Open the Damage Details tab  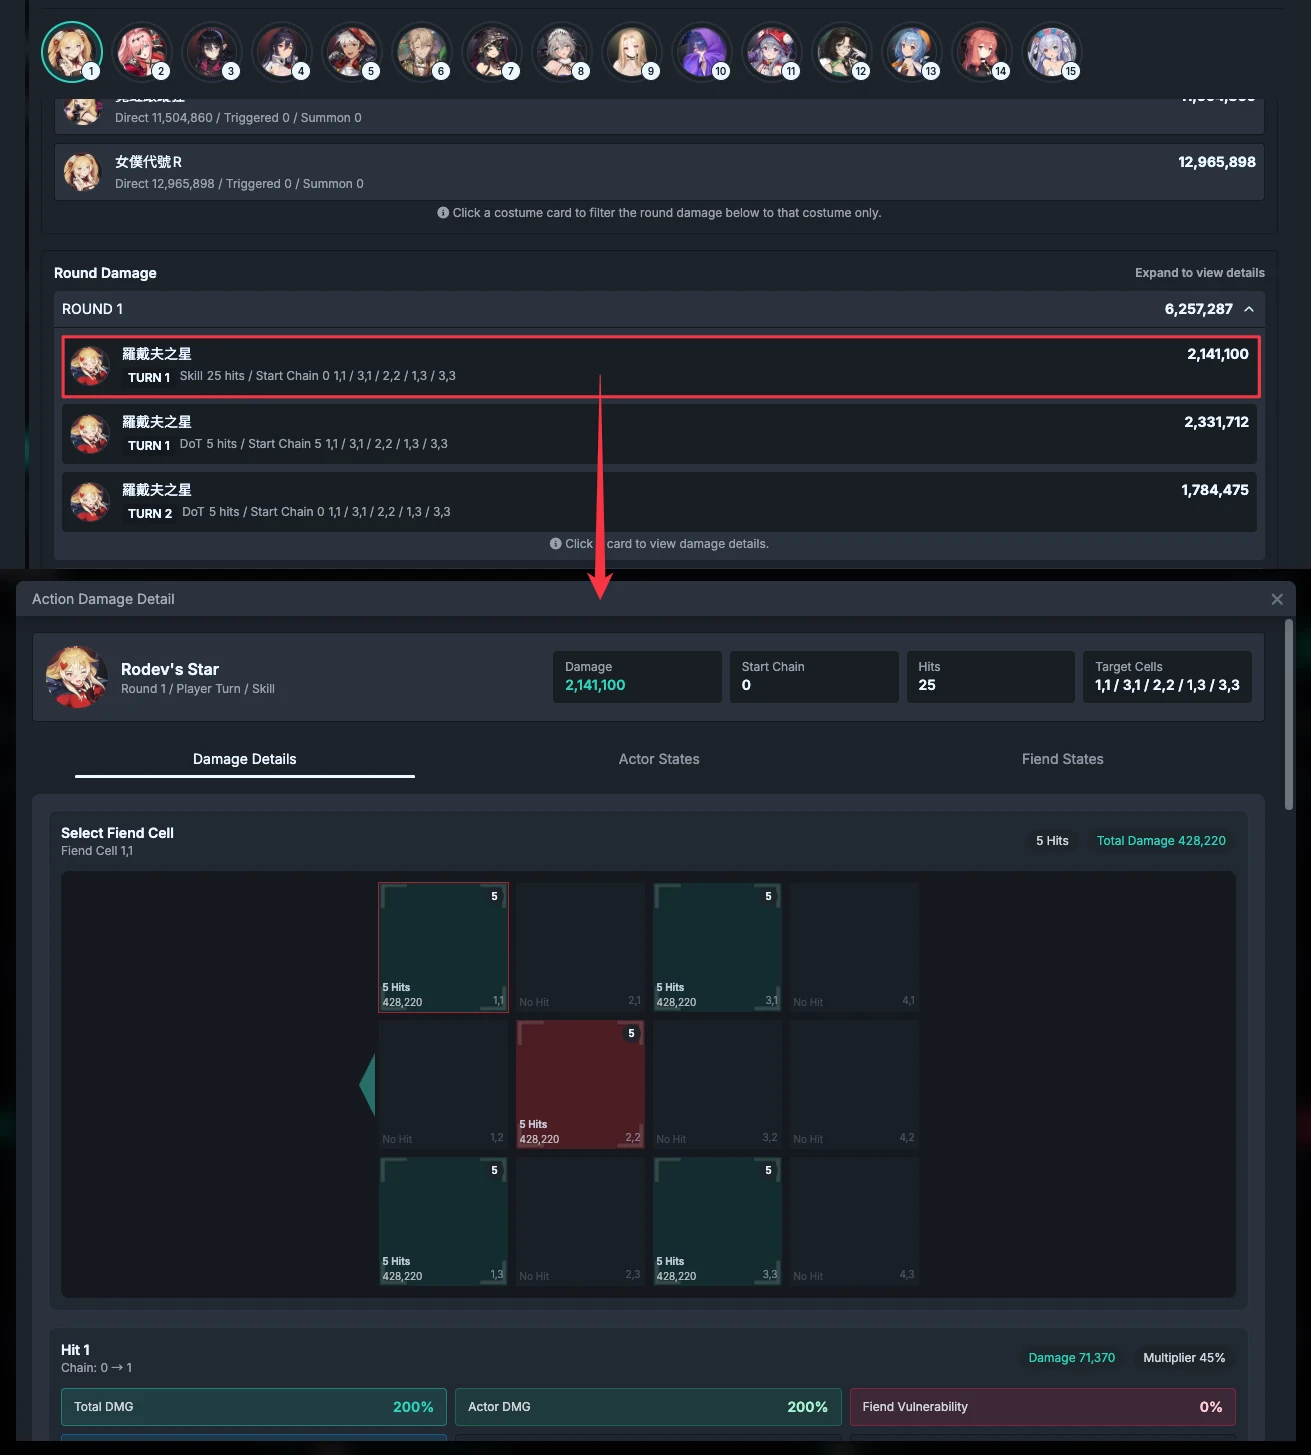(245, 759)
